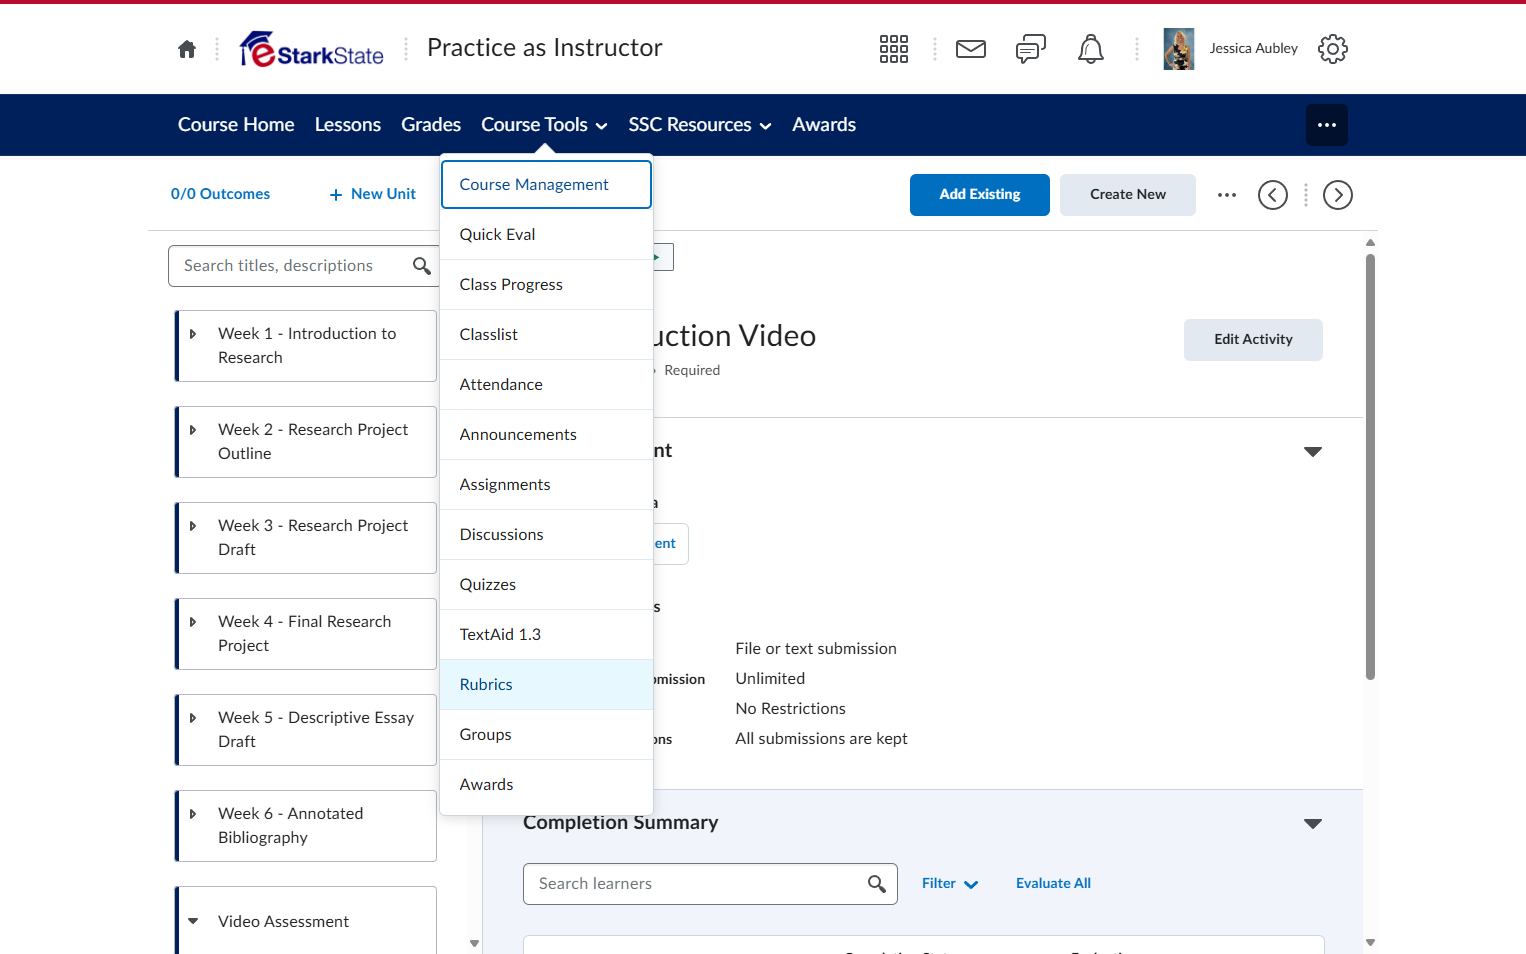
Task: Open the 0/0 Outcomes link
Action: pos(220,195)
